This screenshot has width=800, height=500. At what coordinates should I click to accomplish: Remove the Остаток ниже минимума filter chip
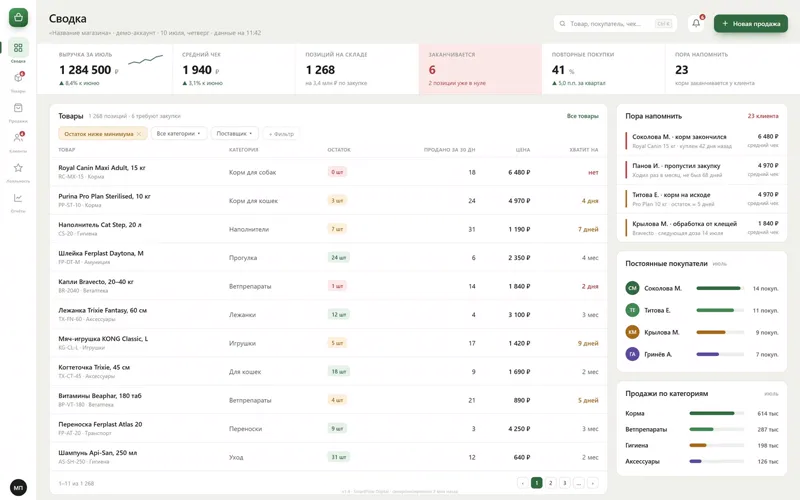click(139, 134)
